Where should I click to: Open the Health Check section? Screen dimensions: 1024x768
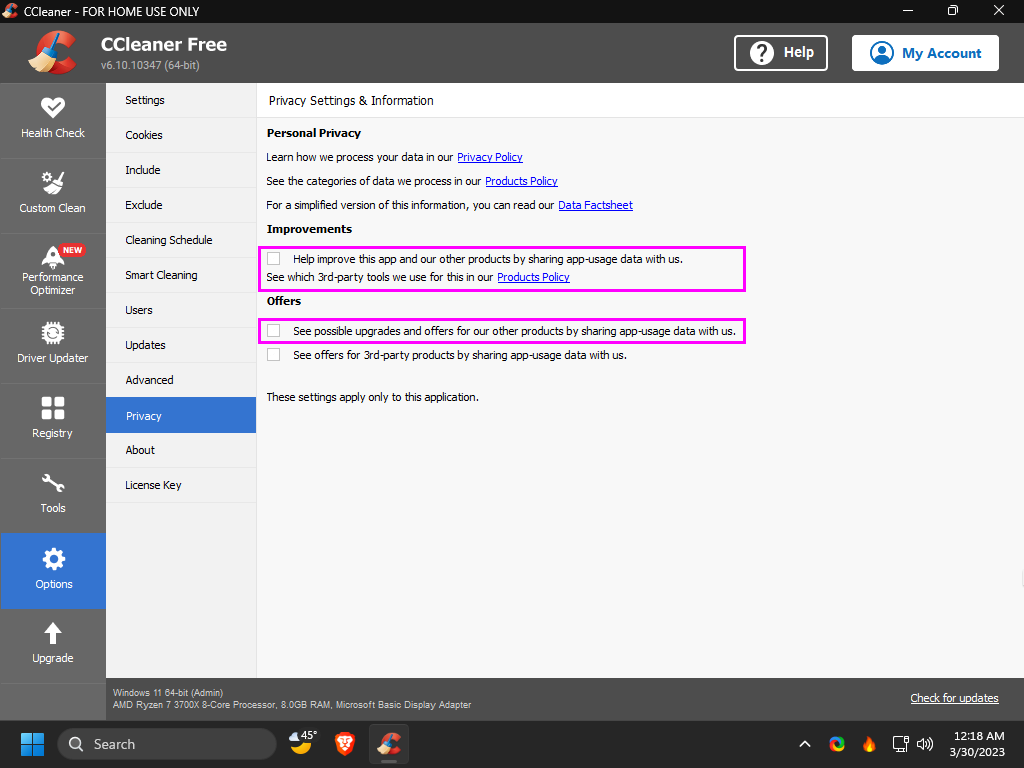52,120
